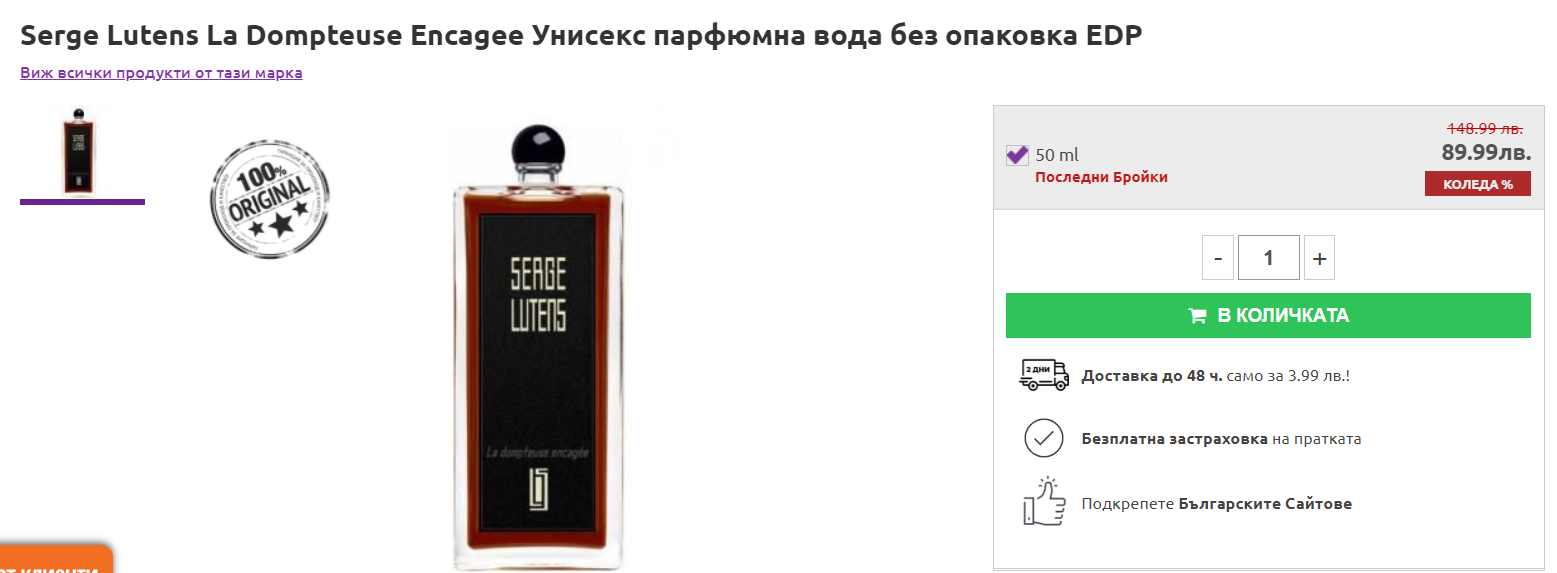1557x573 pixels.
Task: Decrease quantity with the minus button
Action: tap(1217, 258)
